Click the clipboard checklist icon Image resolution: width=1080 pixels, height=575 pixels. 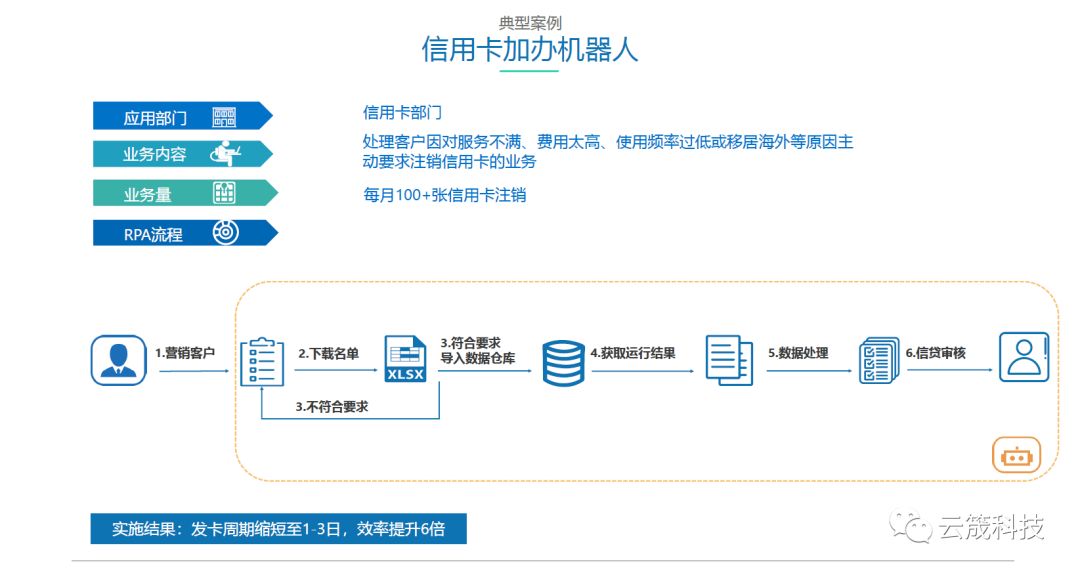[x=262, y=362]
